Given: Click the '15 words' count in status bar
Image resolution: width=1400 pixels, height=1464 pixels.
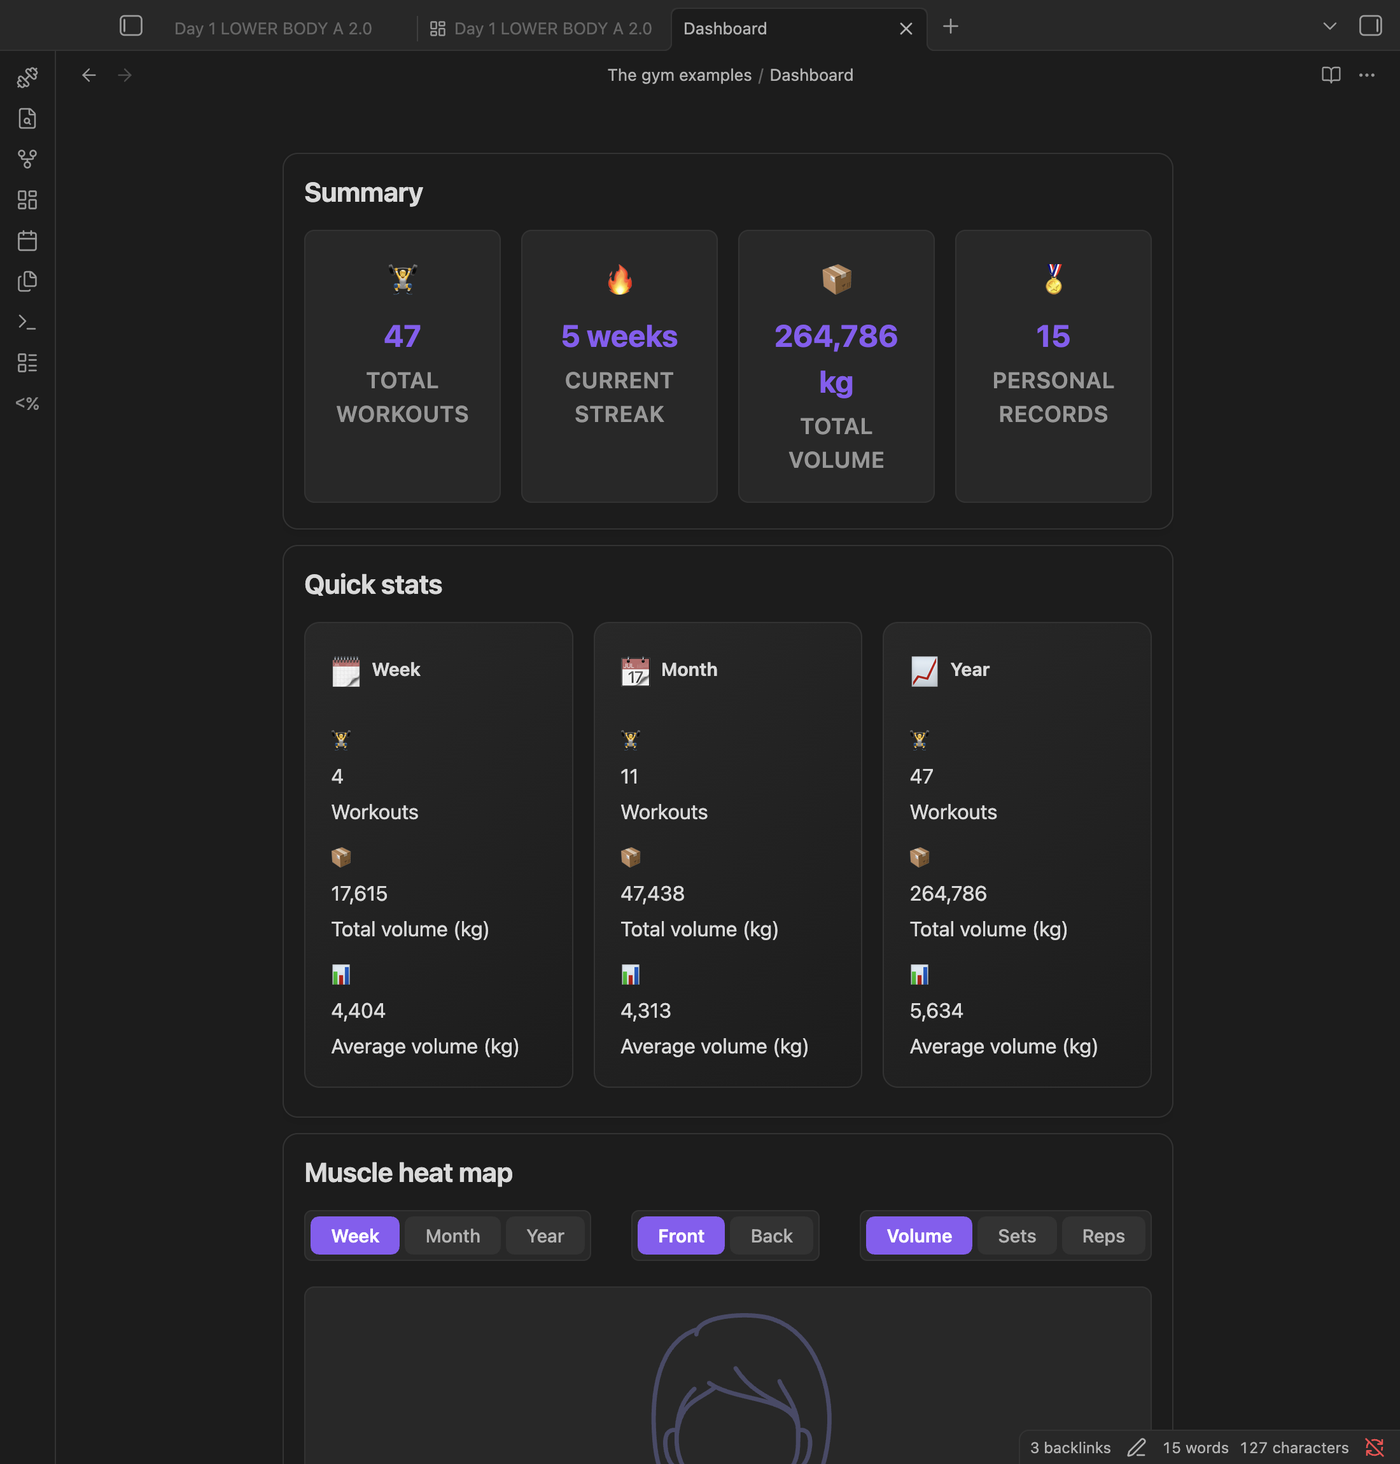Looking at the screenshot, I should click(1195, 1447).
